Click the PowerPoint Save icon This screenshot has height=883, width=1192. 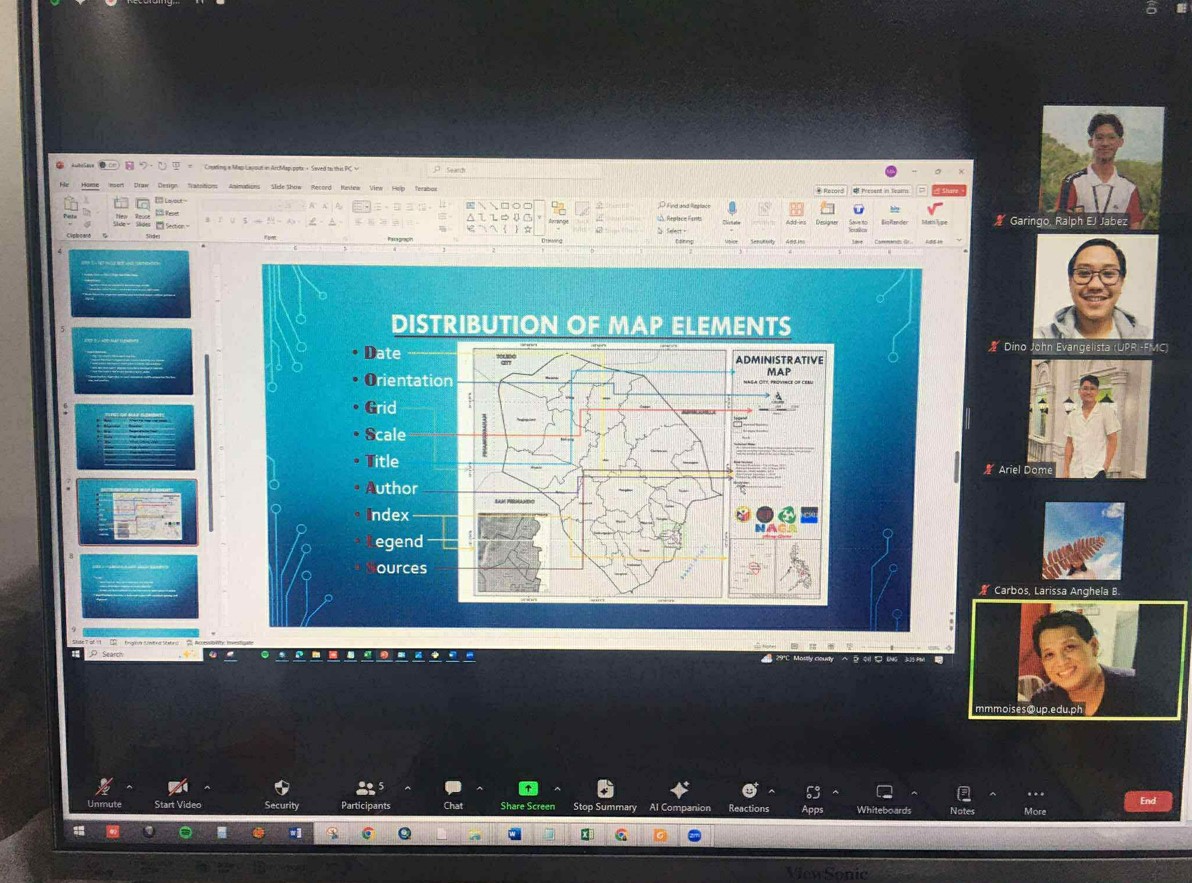(x=130, y=165)
